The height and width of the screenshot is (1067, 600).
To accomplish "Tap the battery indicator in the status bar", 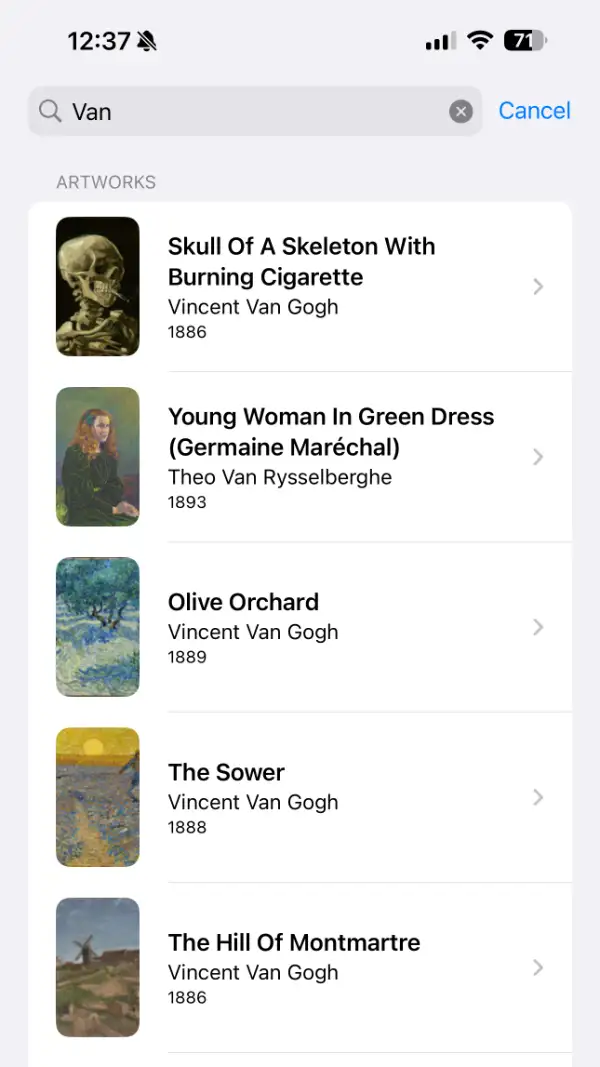I will (525, 41).
